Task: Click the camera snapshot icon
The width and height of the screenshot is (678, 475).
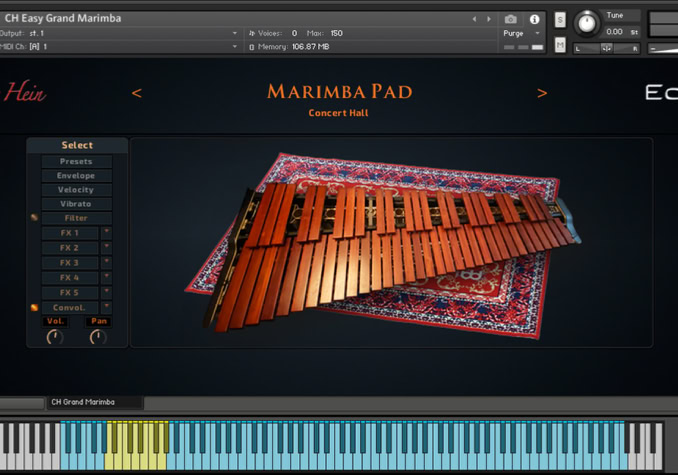Action: pos(511,19)
